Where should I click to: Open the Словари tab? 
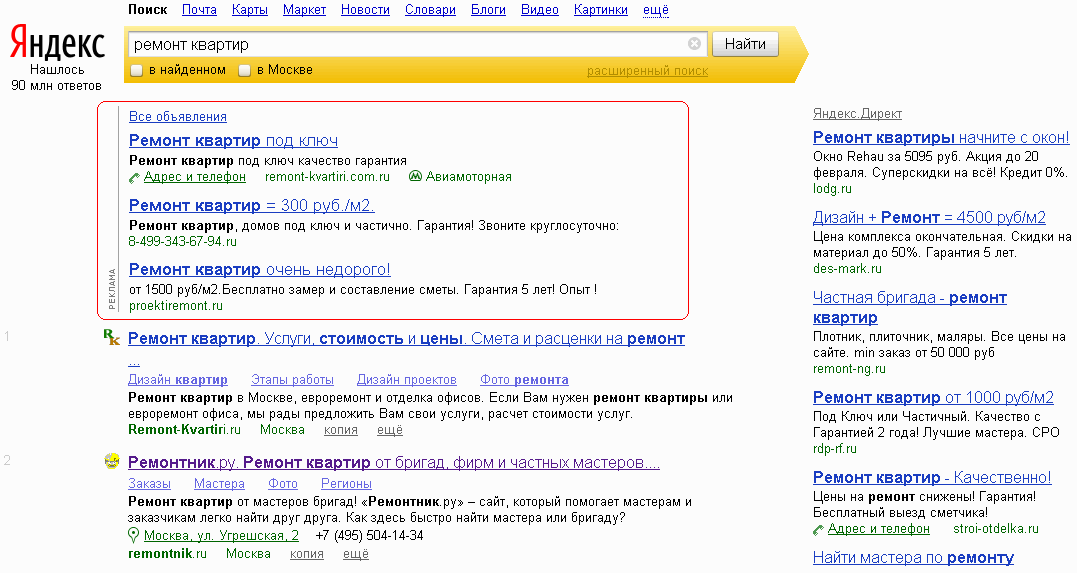(431, 10)
